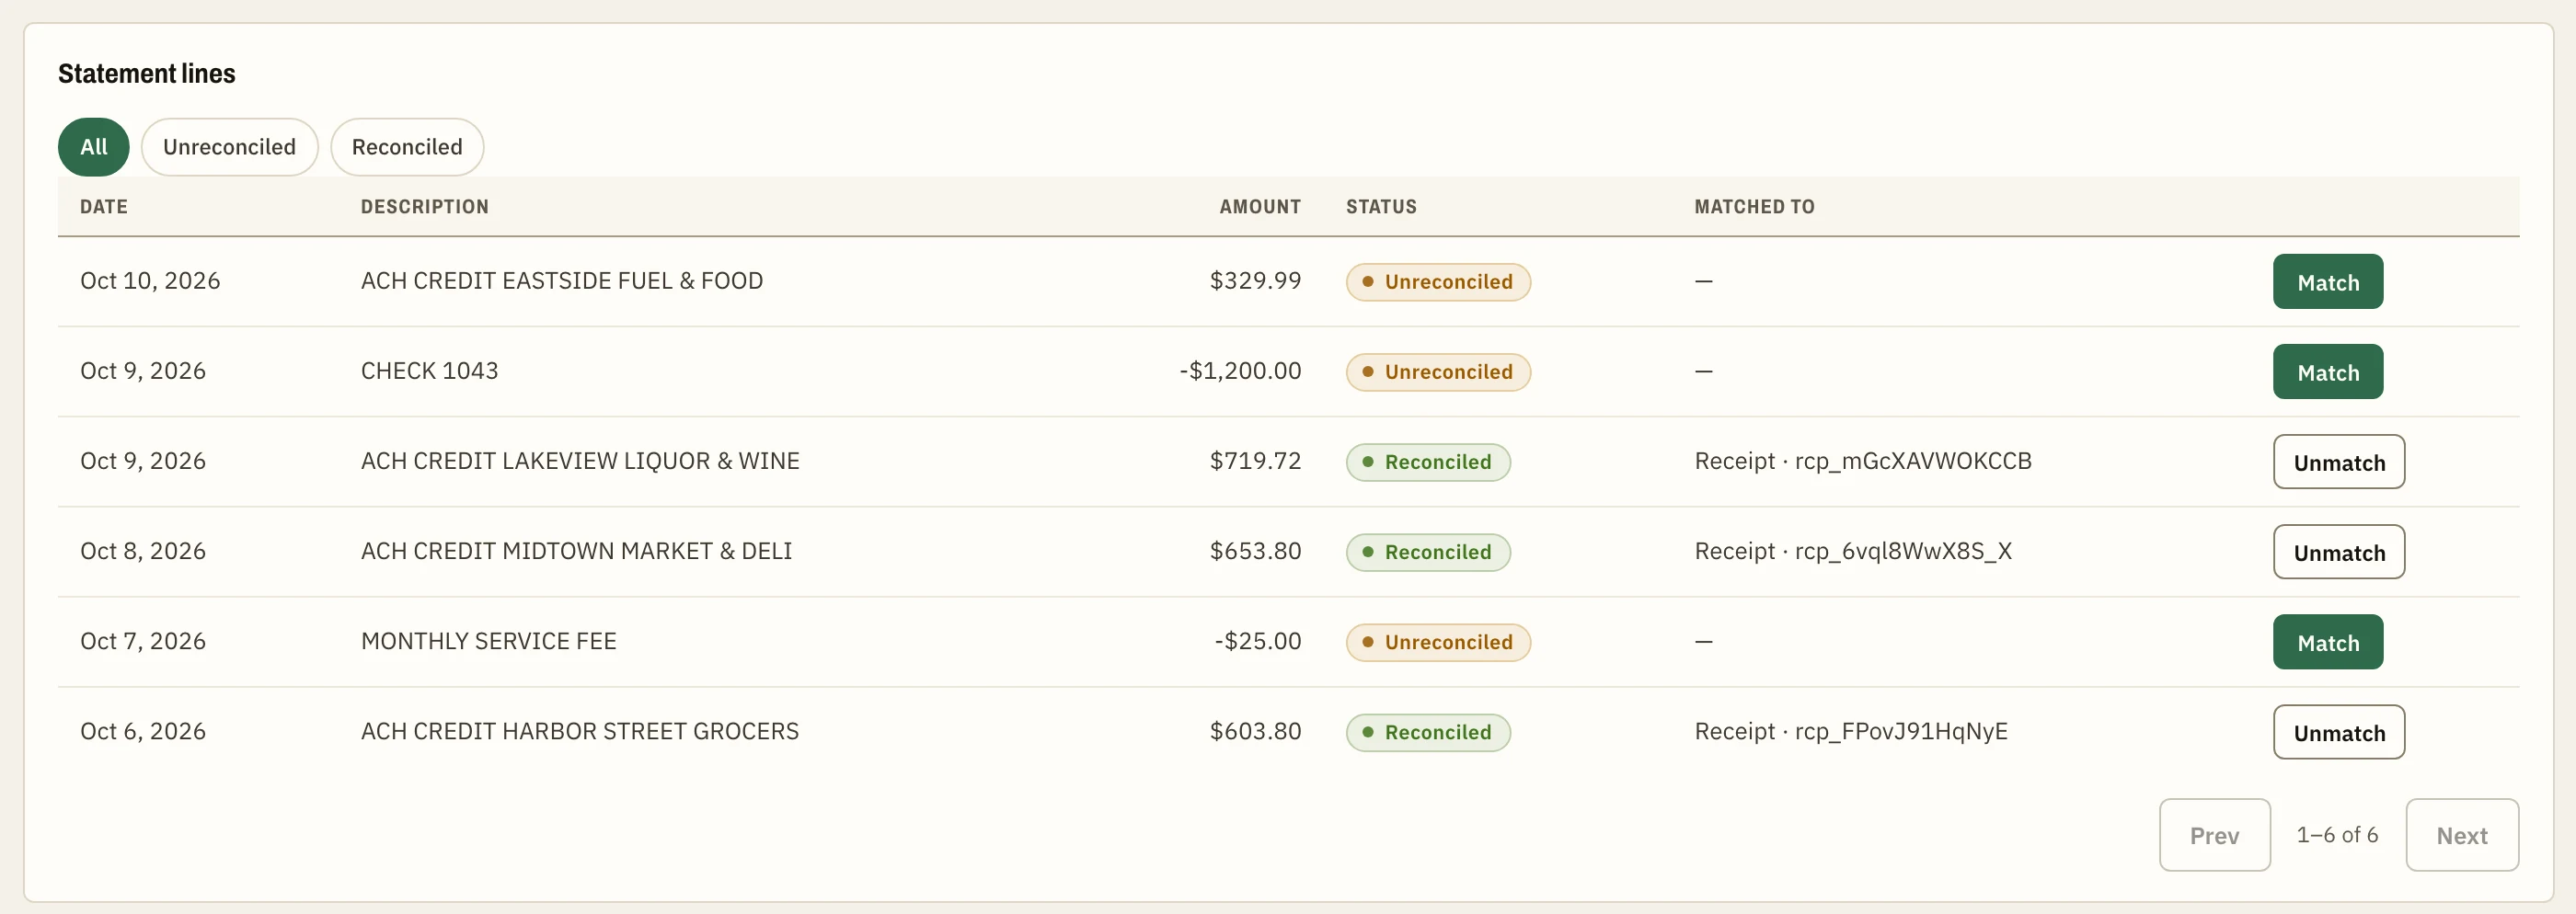Click the Unreconciled badge for Monthly Service Fee
The width and height of the screenshot is (2576, 914).
point(1438,642)
